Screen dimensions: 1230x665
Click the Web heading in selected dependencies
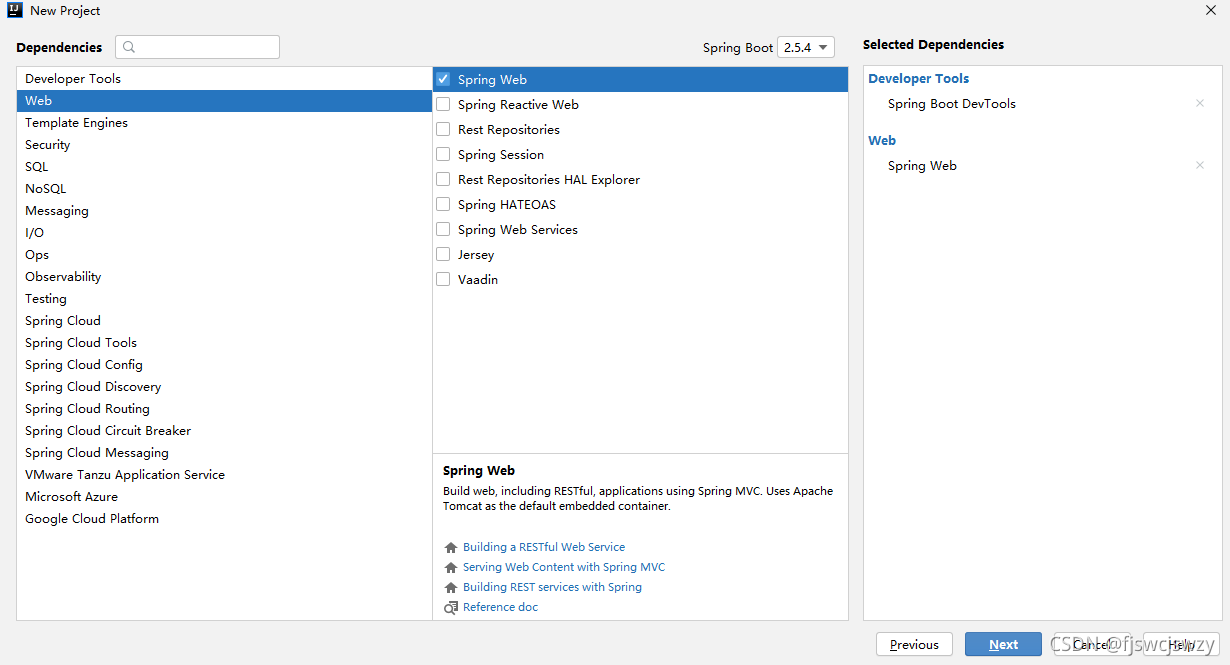click(882, 140)
